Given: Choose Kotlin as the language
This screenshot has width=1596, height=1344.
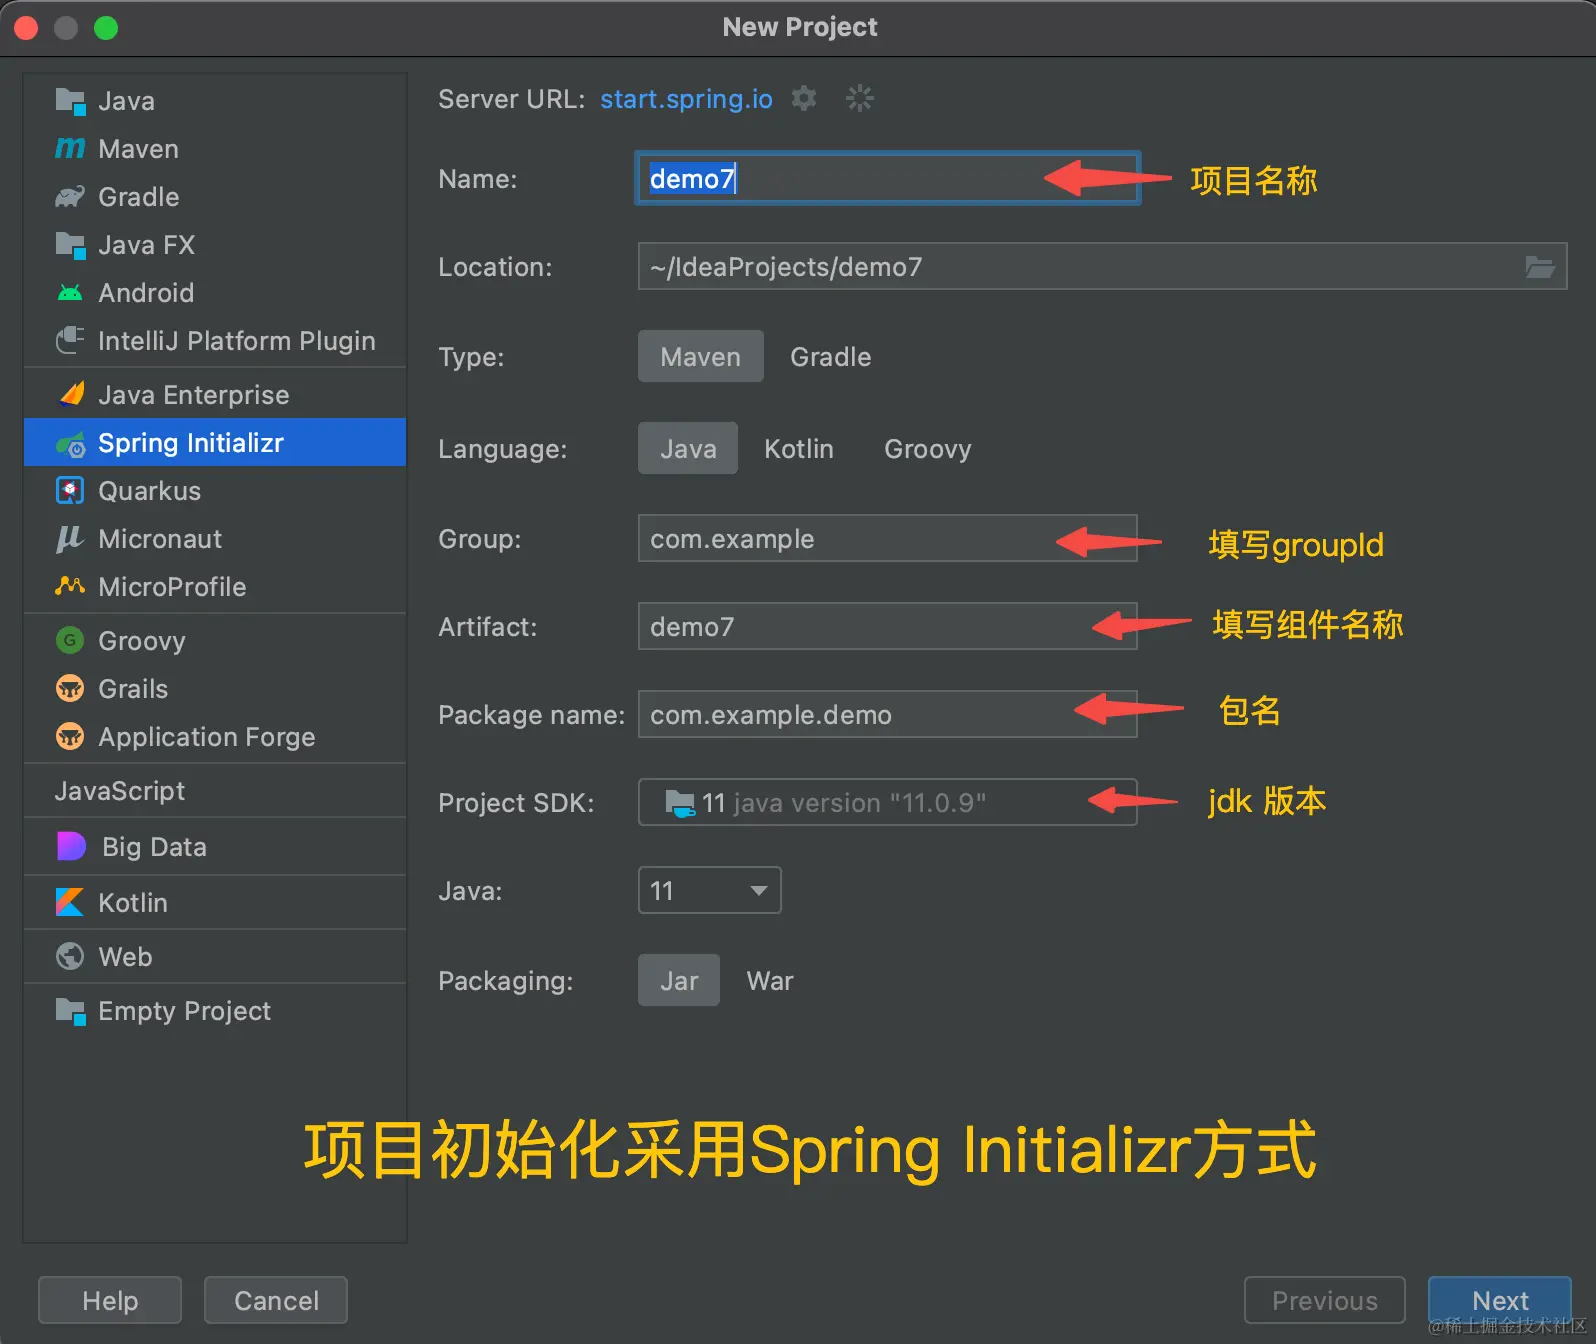Looking at the screenshot, I should (x=799, y=449).
